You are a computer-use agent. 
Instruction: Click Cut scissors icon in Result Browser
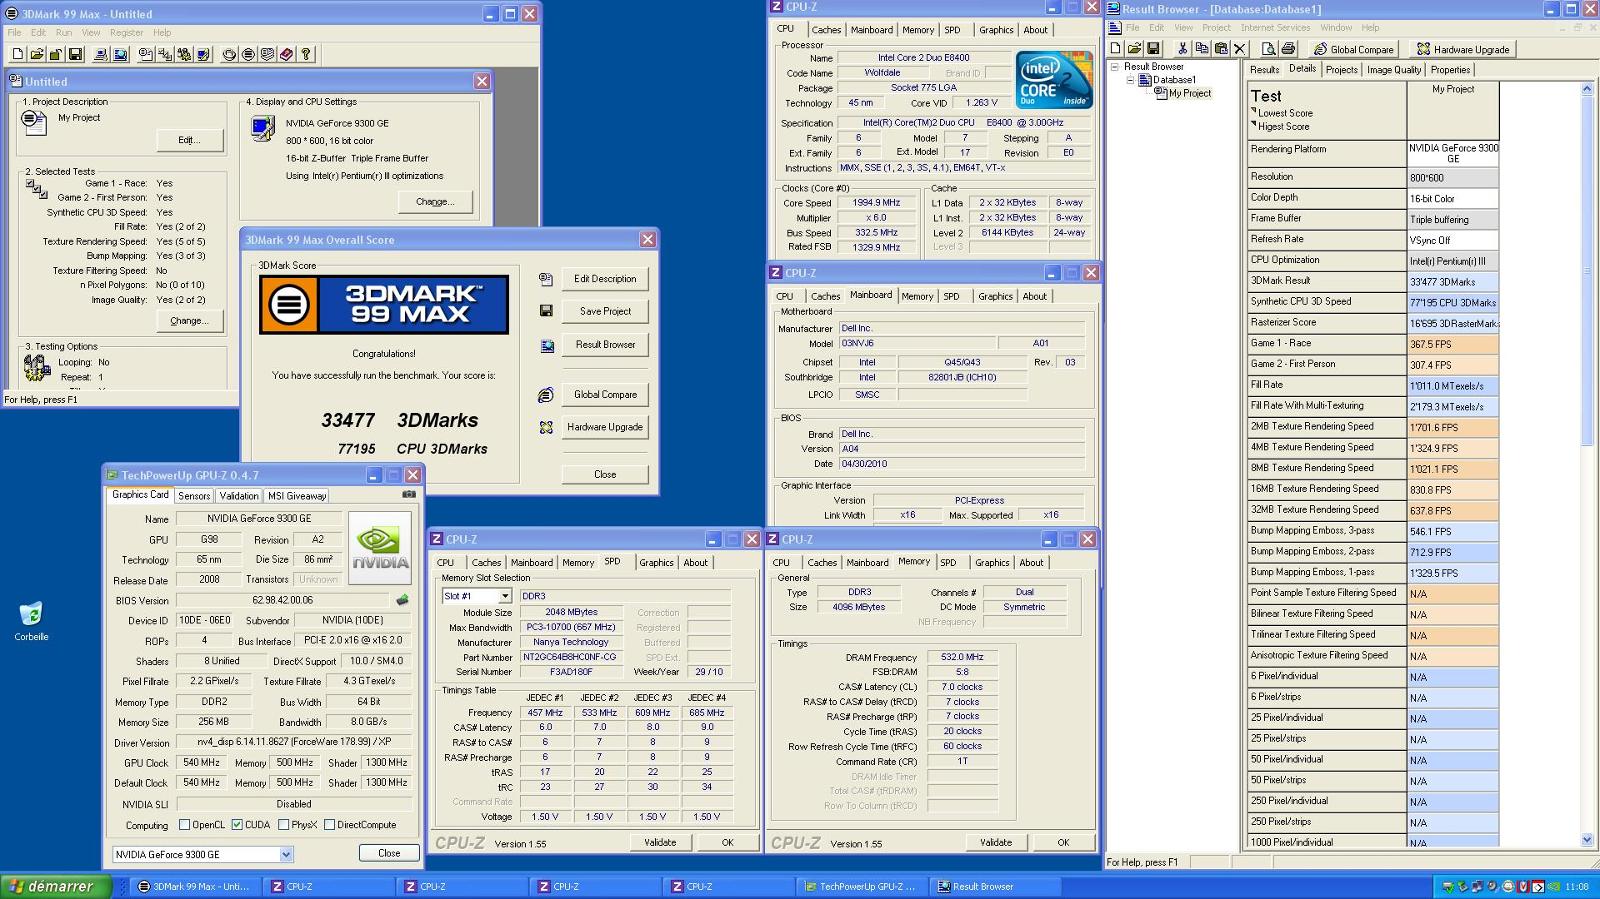click(x=1182, y=48)
